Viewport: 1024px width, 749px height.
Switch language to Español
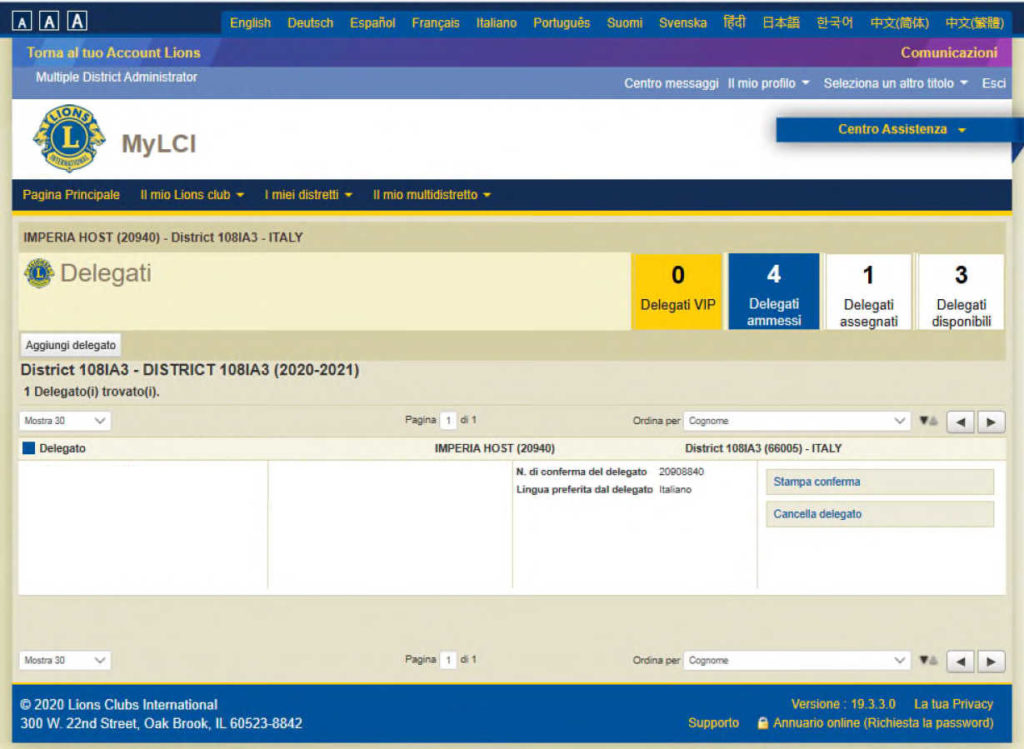[372, 23]
